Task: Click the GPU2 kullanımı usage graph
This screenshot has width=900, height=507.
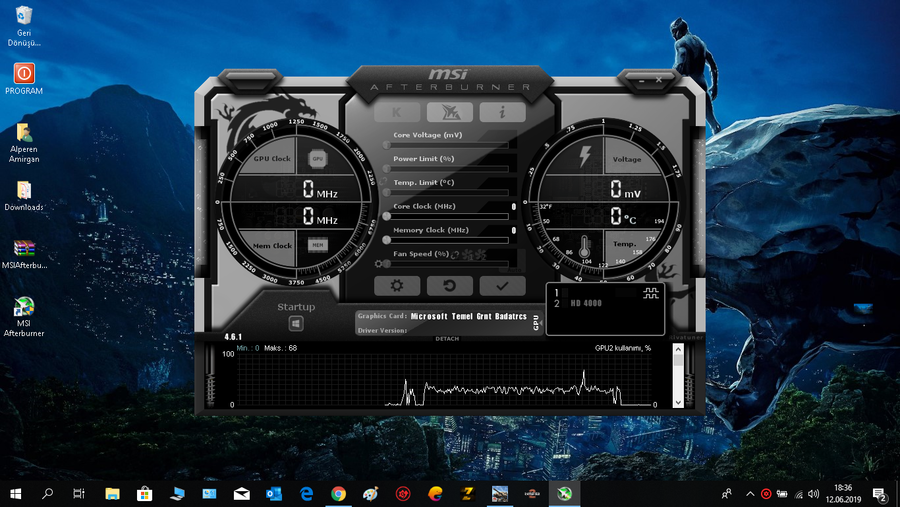Action: click(x=444, y=380)
